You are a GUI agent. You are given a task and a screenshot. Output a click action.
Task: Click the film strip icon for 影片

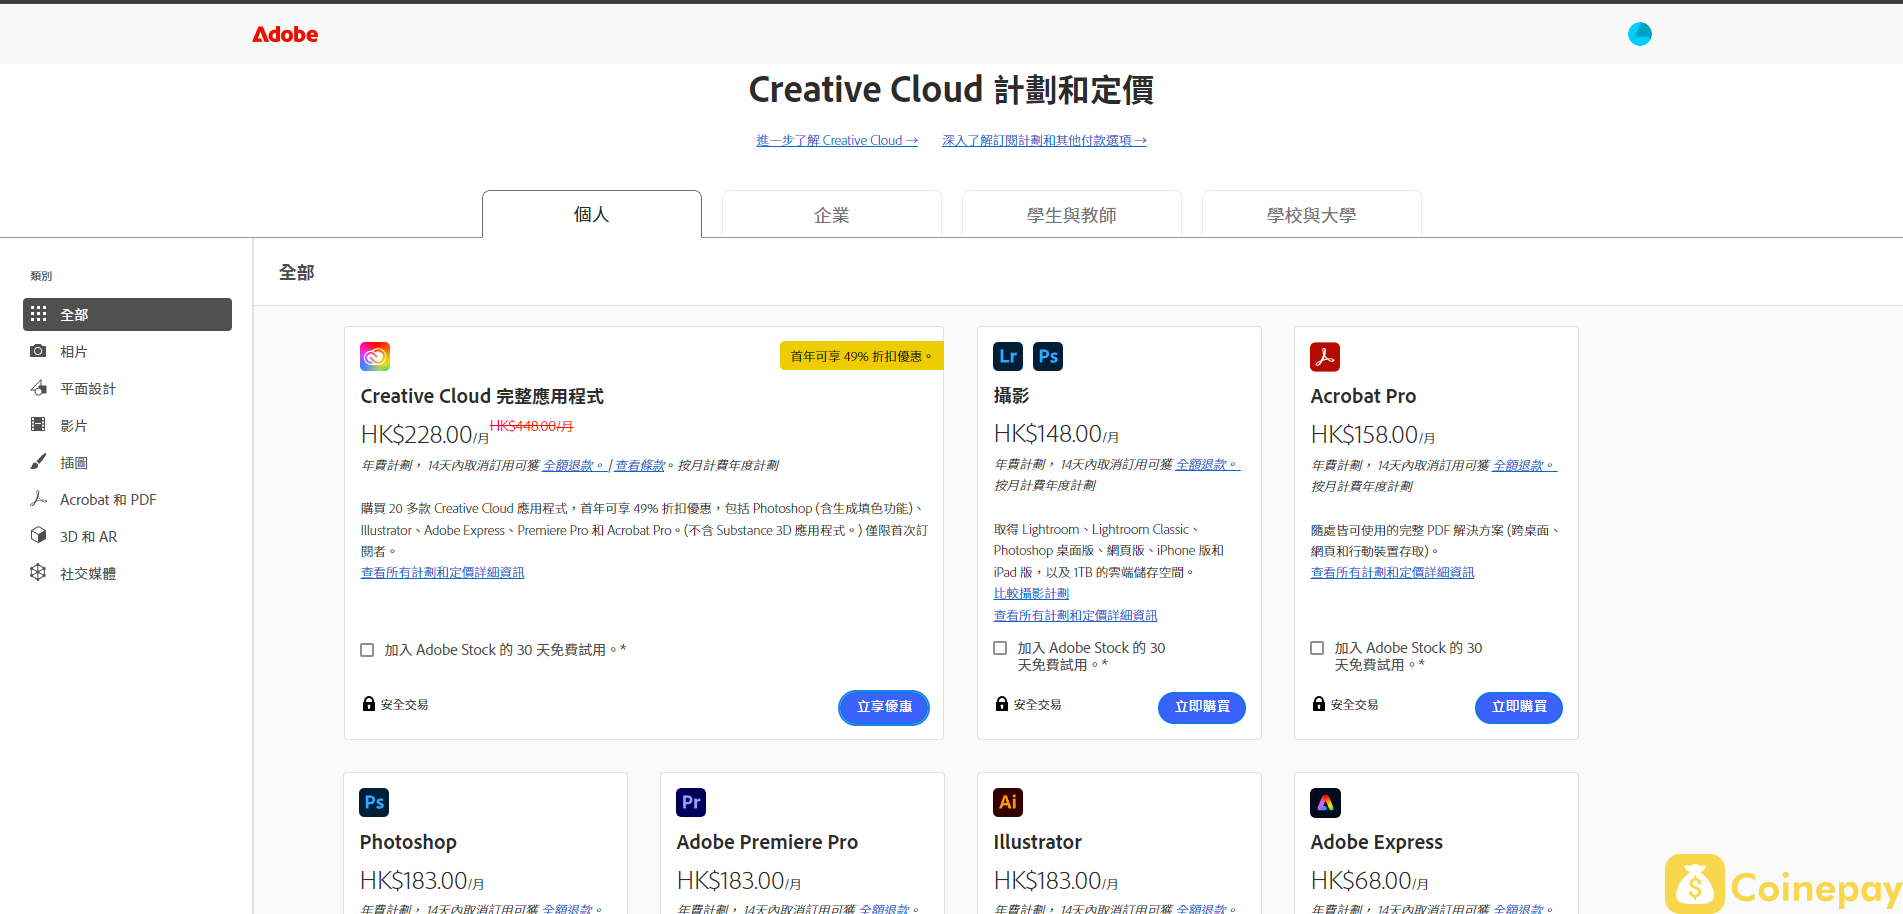pos(38,425)
